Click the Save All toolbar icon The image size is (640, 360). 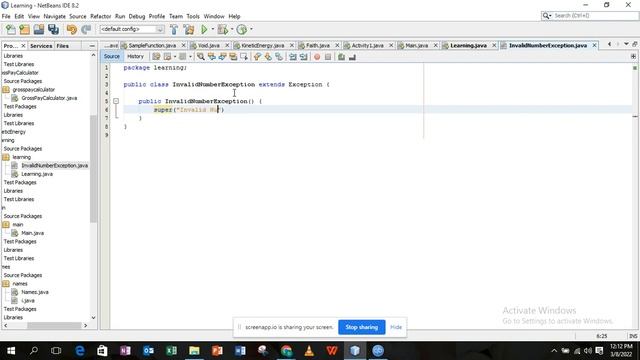pyautogui.click(x=53, y=29)
